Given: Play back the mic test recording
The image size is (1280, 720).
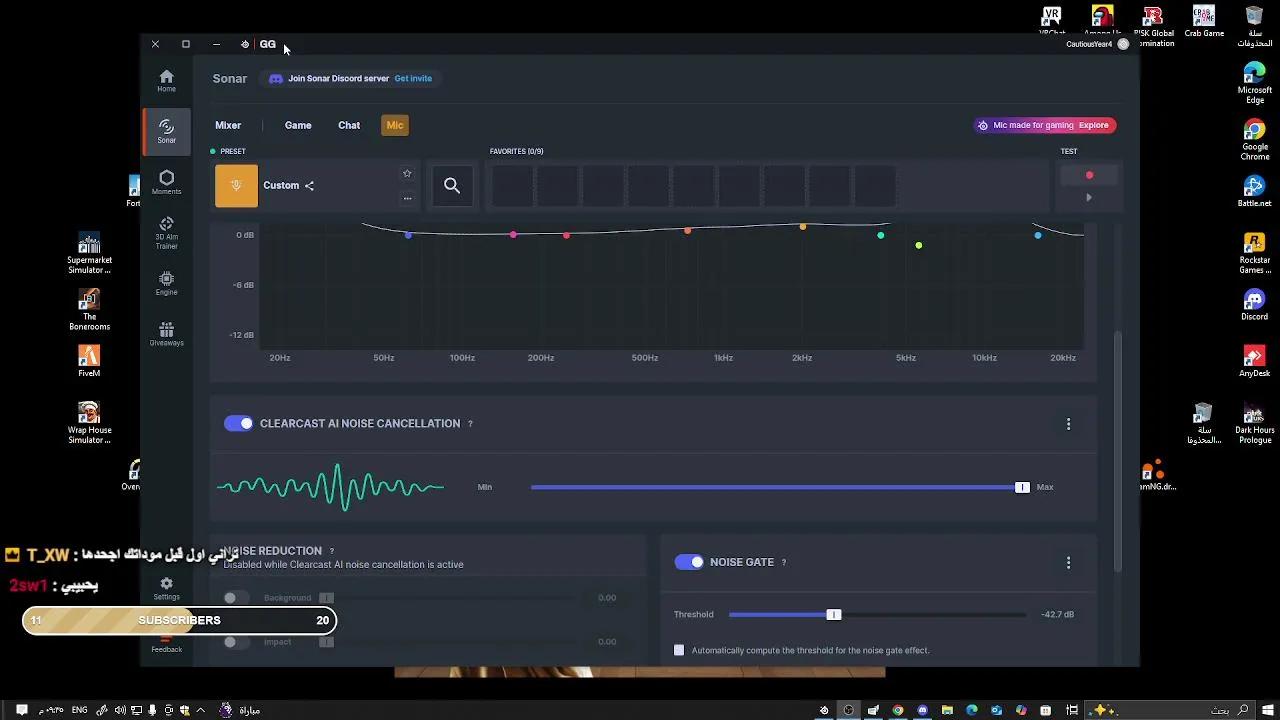Looking at the screenshot, I should (x=1089, y=198).
